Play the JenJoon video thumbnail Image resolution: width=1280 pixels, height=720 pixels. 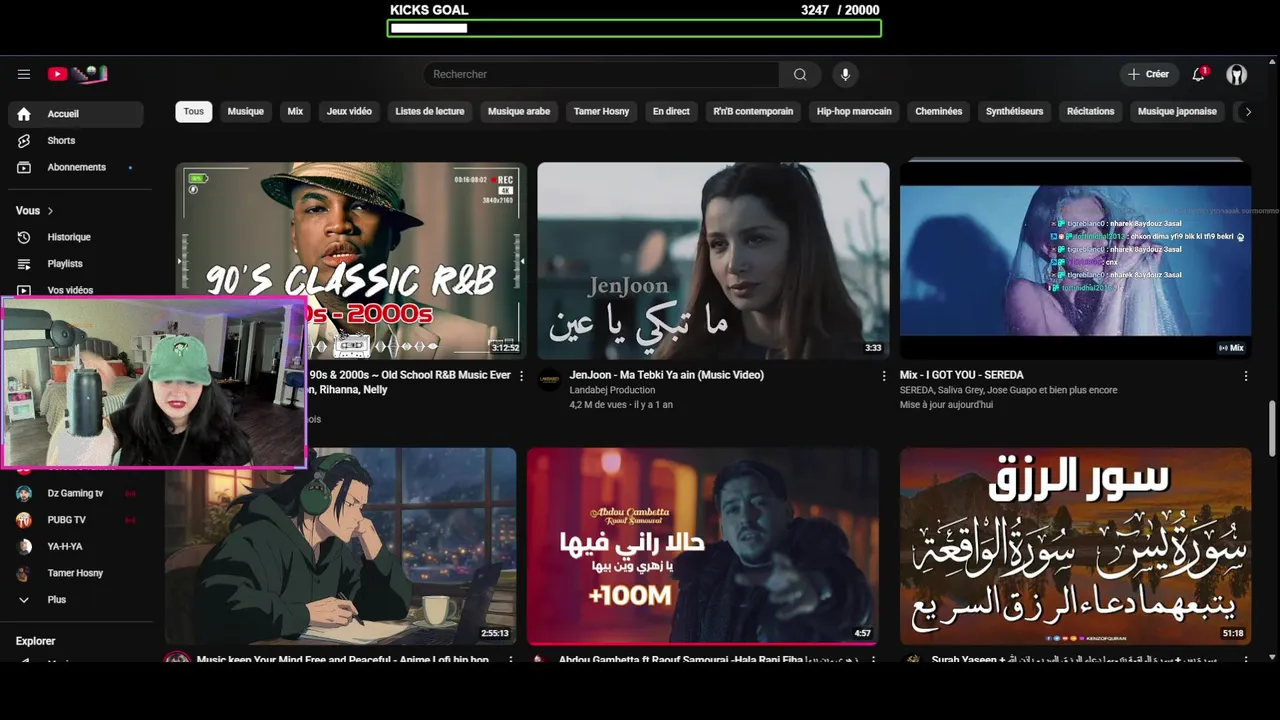pyautogui.click(x=713, y=261)
